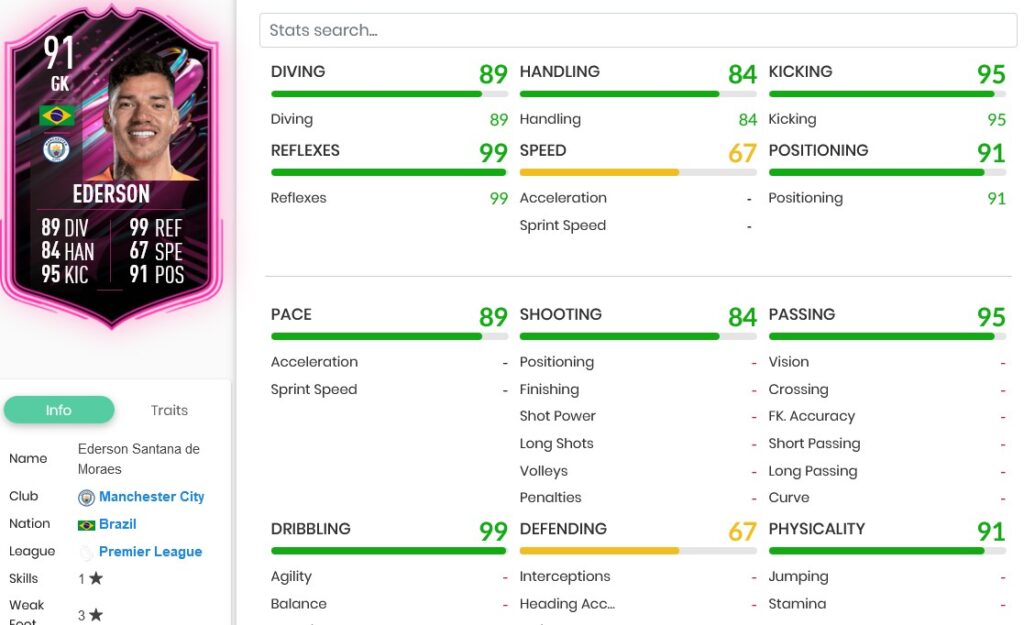Follow the Premier League link

click(150, 551)
